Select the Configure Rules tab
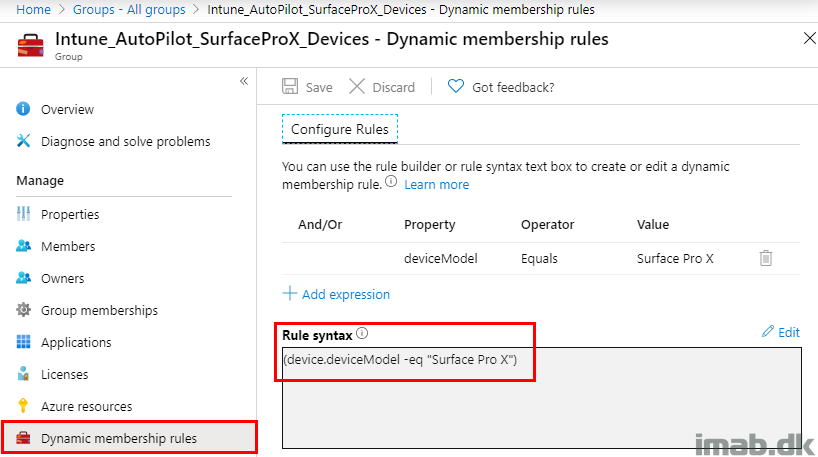Screen dimensions: 818x457 tap(340, 129)
